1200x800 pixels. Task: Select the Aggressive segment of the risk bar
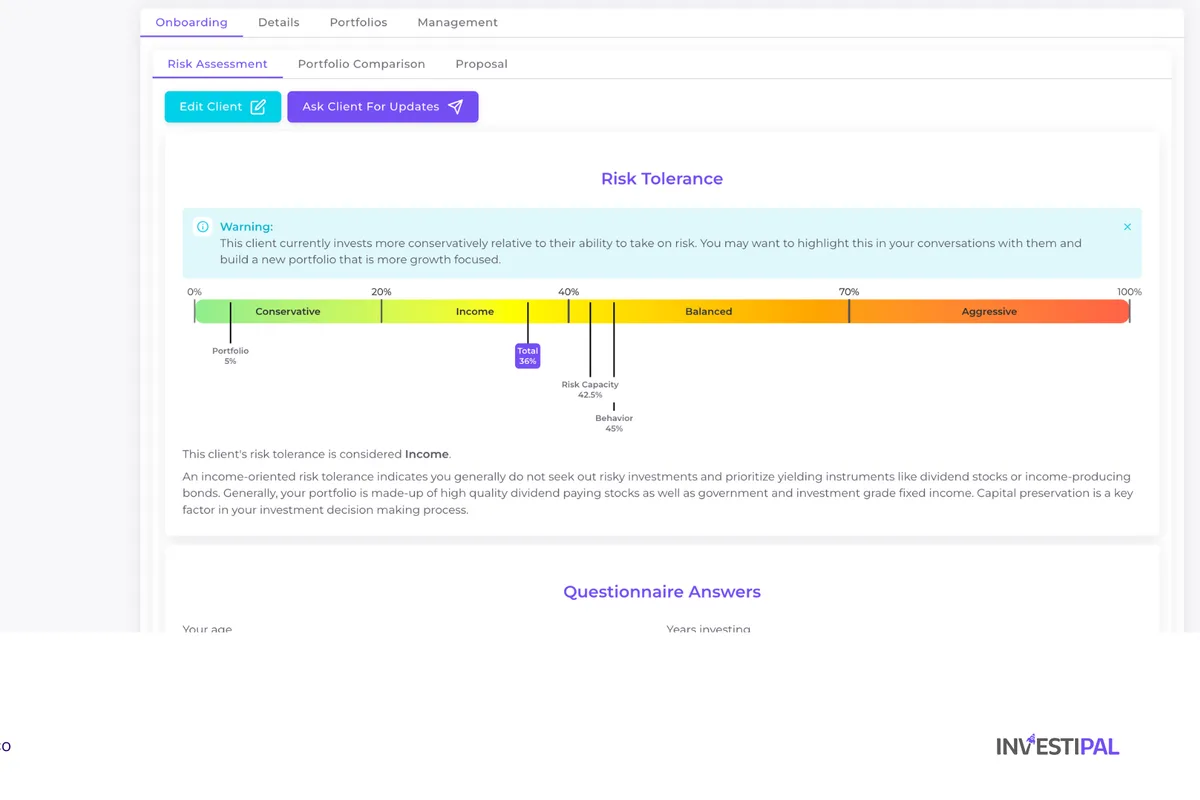click(x=989, y=311)
